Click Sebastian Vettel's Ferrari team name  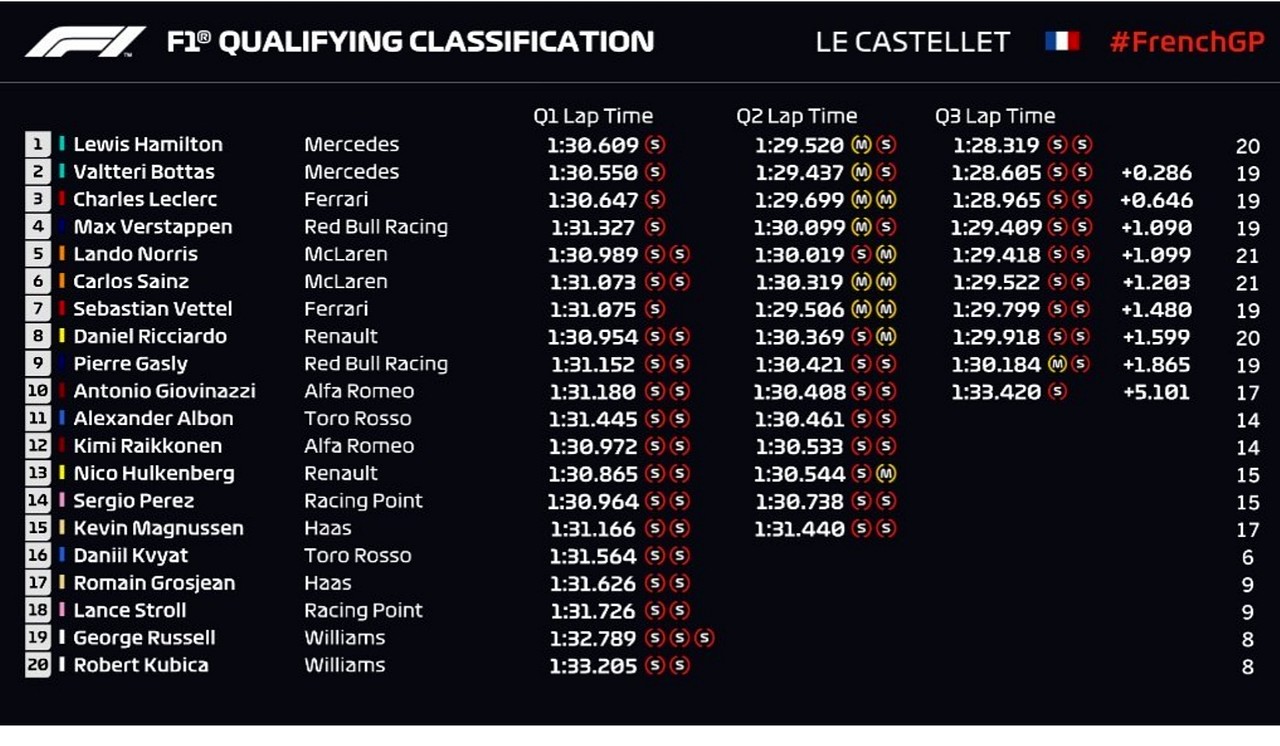[336, 309]
